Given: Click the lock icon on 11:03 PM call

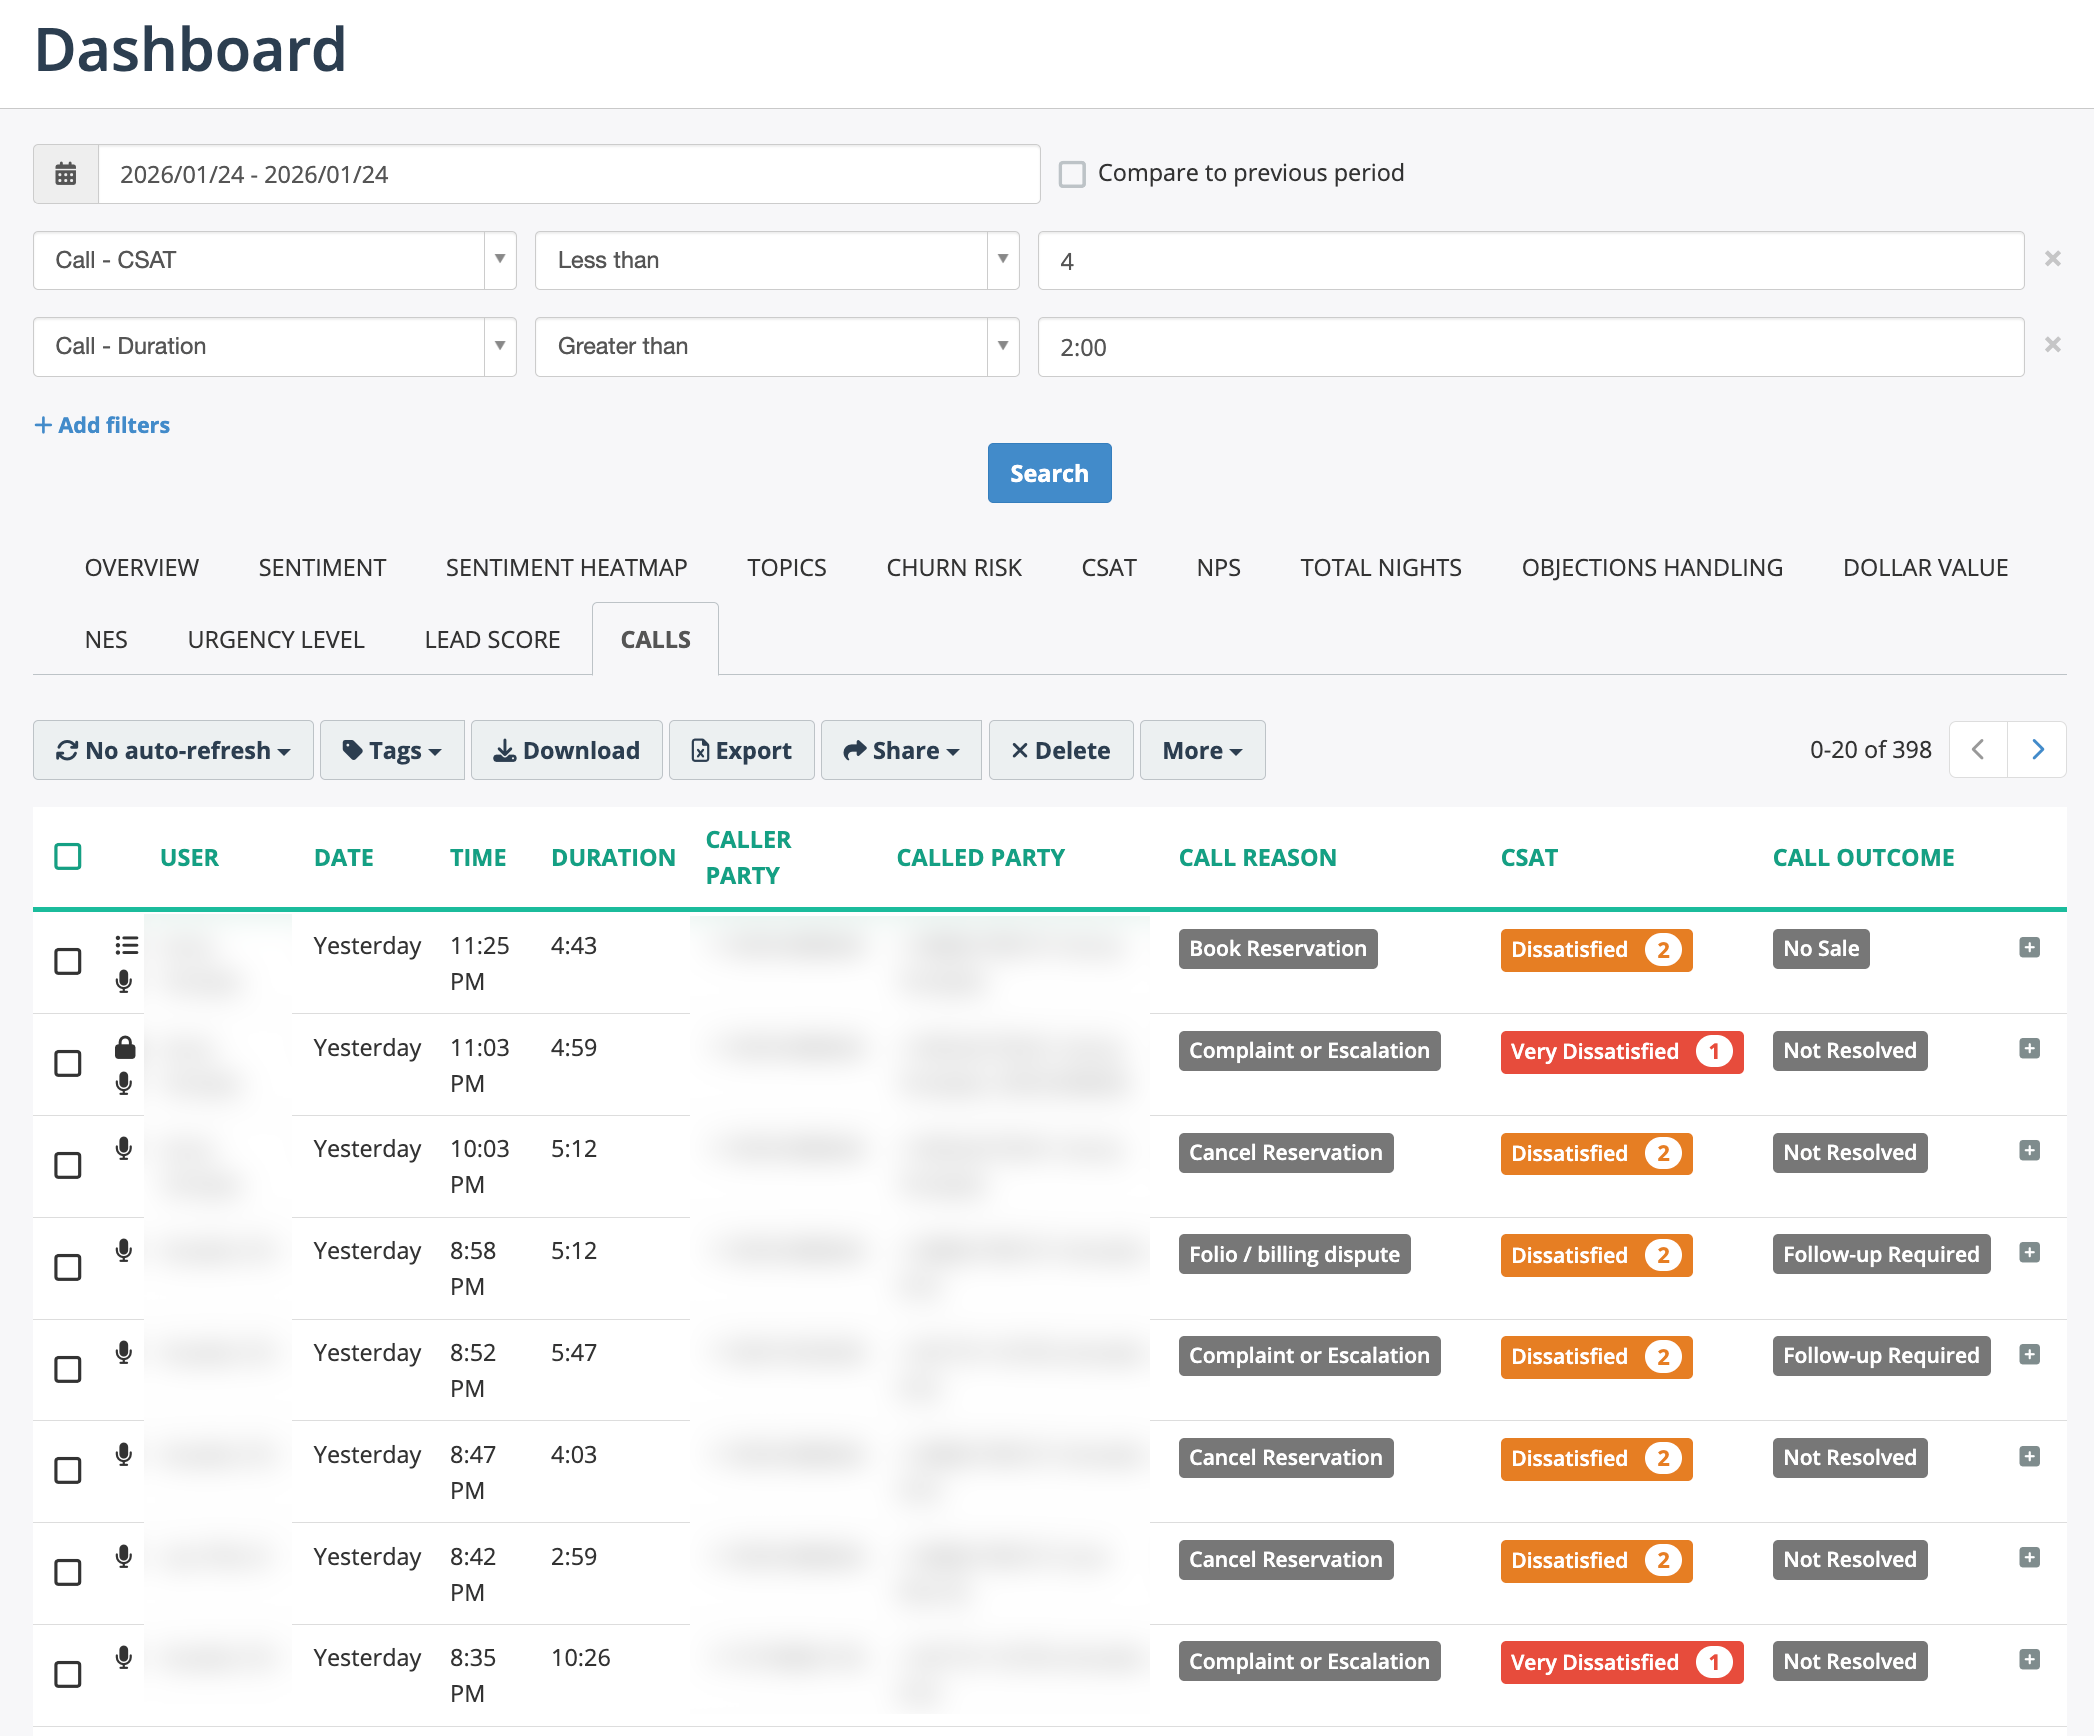Looking at the screenshot, I should pyautogui.click(x=124, y=1047).
